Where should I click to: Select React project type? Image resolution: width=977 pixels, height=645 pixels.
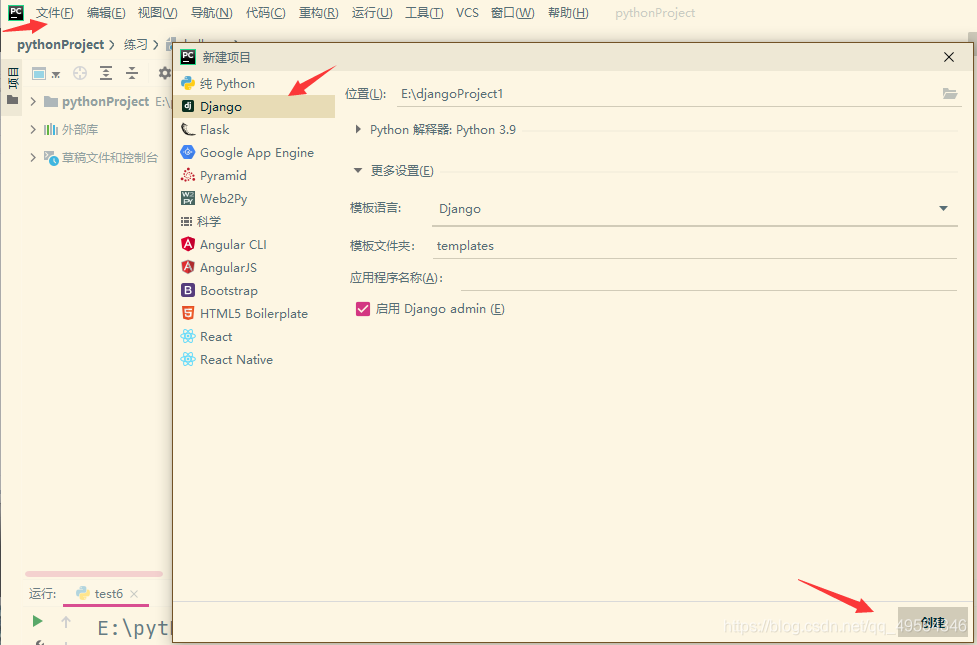click(x=254, y=337)
